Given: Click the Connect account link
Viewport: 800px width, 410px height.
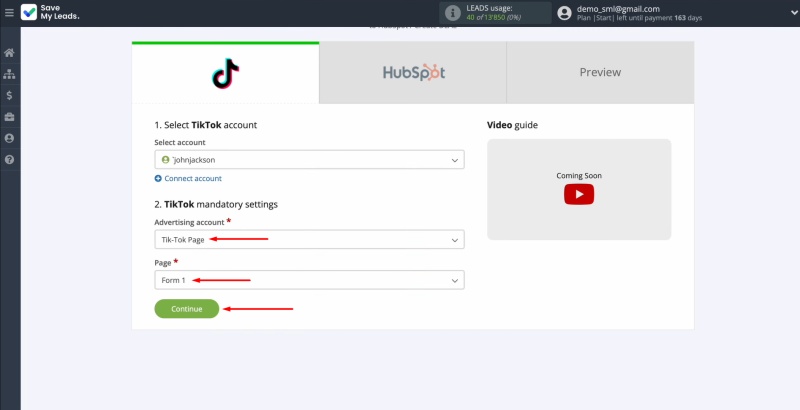Looking at the screenshot, I should (x=193, y=178).
